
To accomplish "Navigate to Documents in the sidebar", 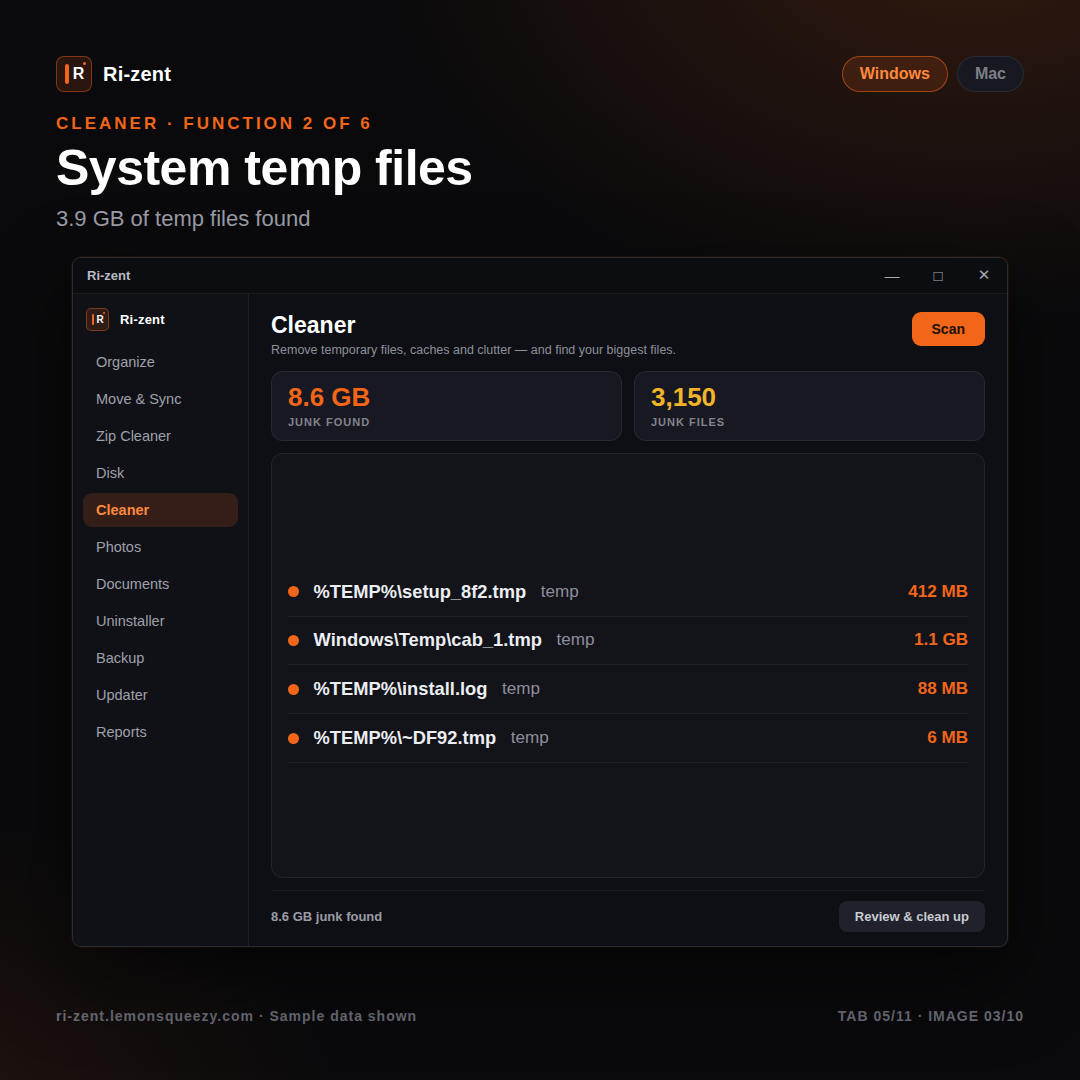I will tap(160, 584).
